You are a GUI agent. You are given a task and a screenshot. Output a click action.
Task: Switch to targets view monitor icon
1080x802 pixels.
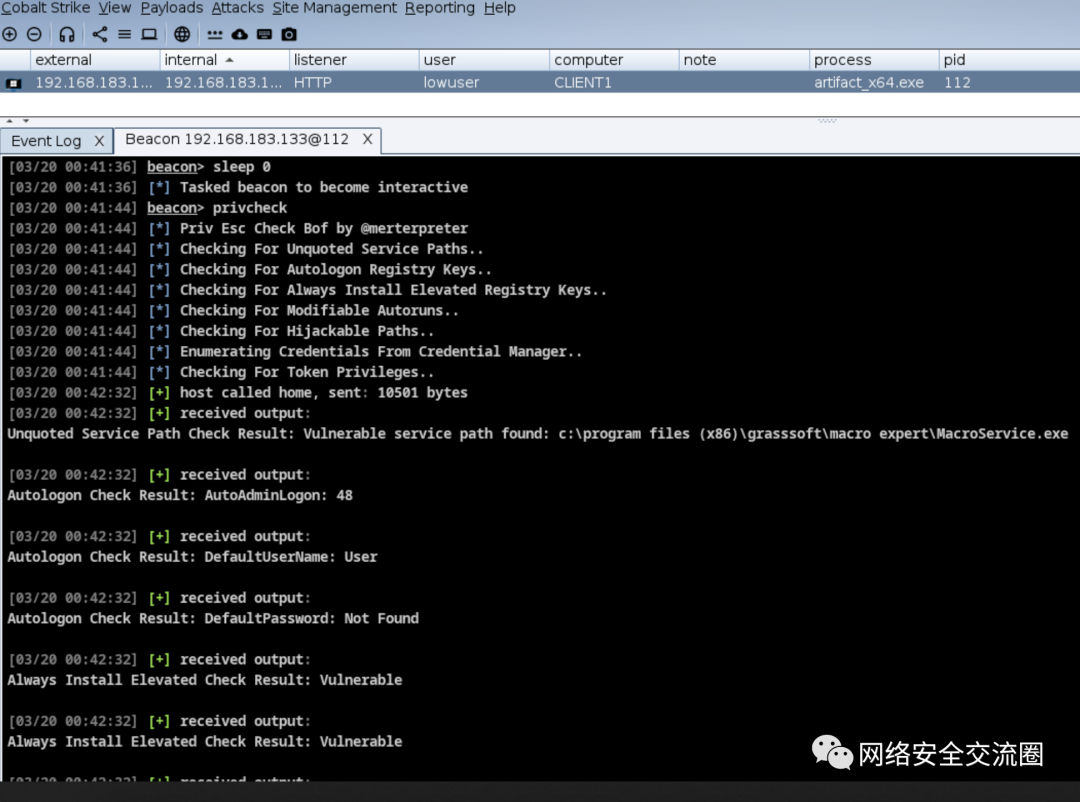[x=149, y=34]
